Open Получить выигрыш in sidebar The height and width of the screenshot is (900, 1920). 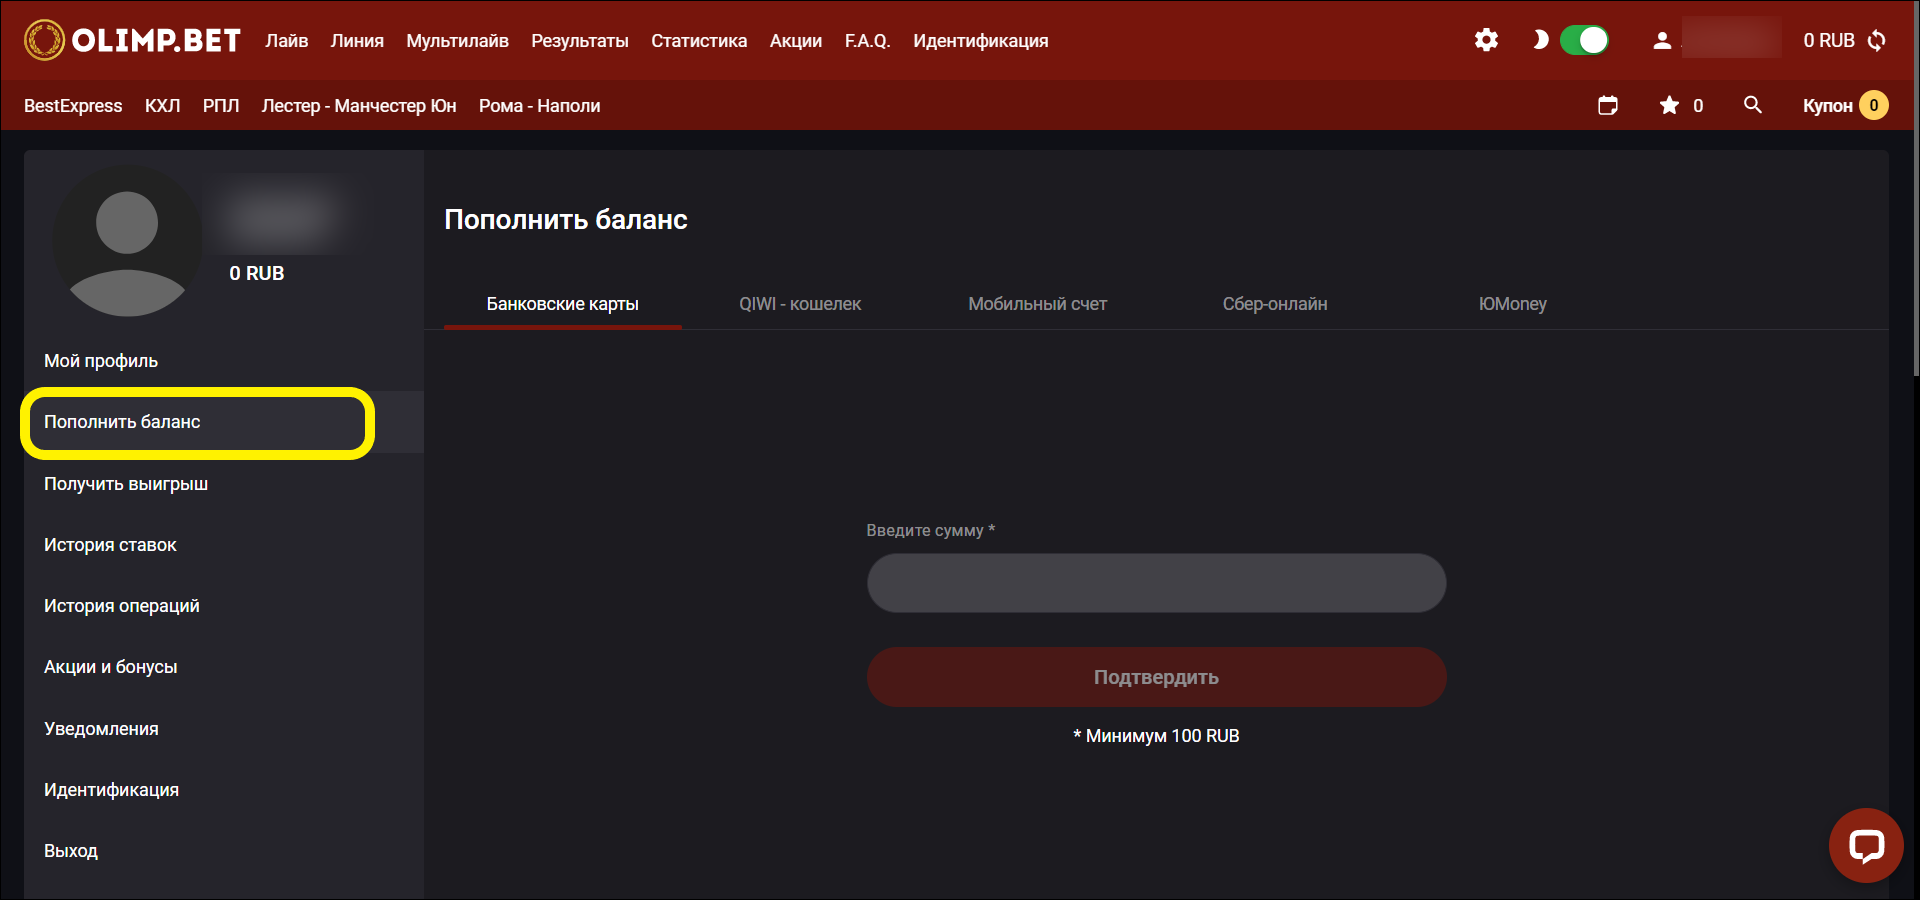coord(224,484)
